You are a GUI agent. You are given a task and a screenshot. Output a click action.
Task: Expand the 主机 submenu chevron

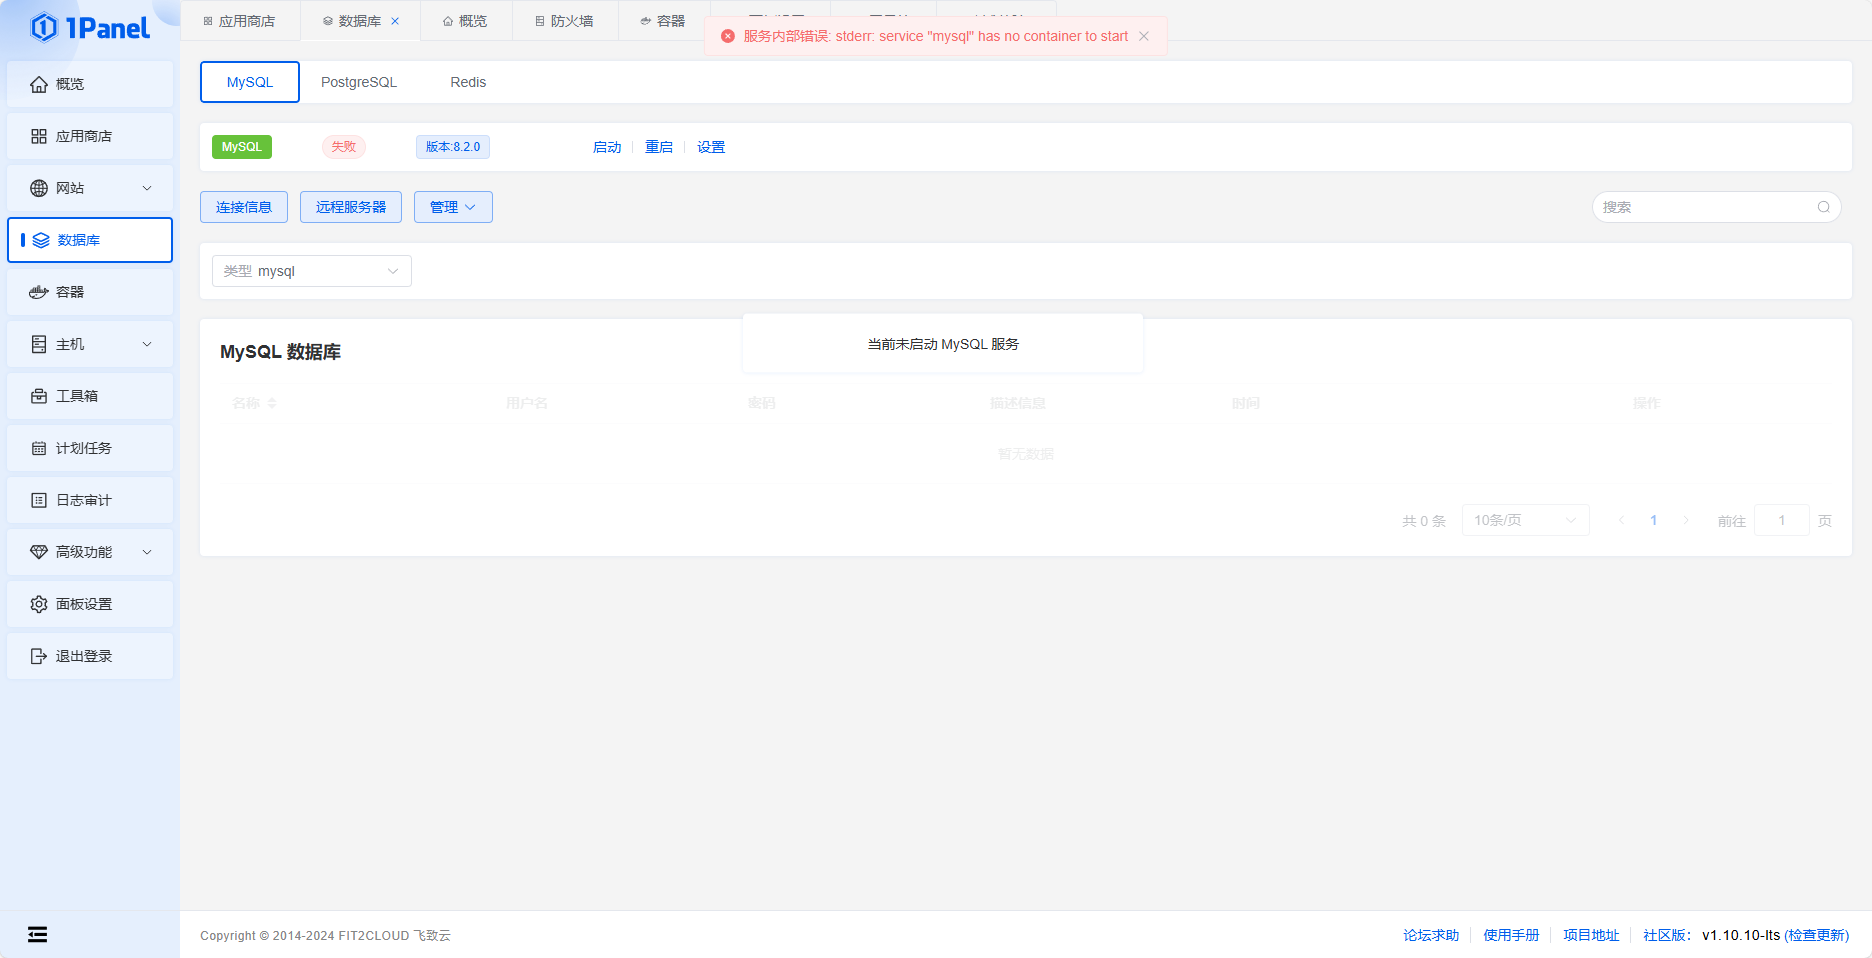pos(147,344)
